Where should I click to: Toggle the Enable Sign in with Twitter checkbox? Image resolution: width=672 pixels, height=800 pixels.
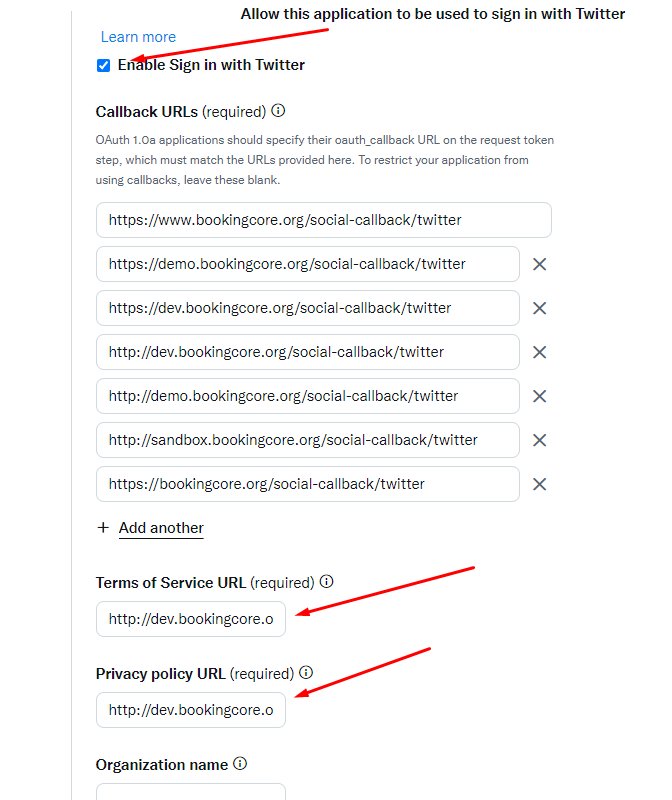(x=104, y=66)
